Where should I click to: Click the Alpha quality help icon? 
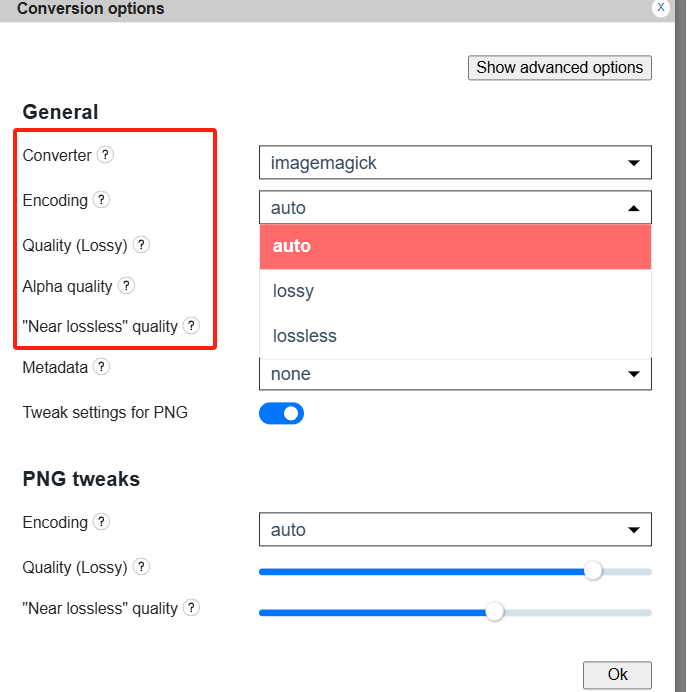click(x=126, y=286)
